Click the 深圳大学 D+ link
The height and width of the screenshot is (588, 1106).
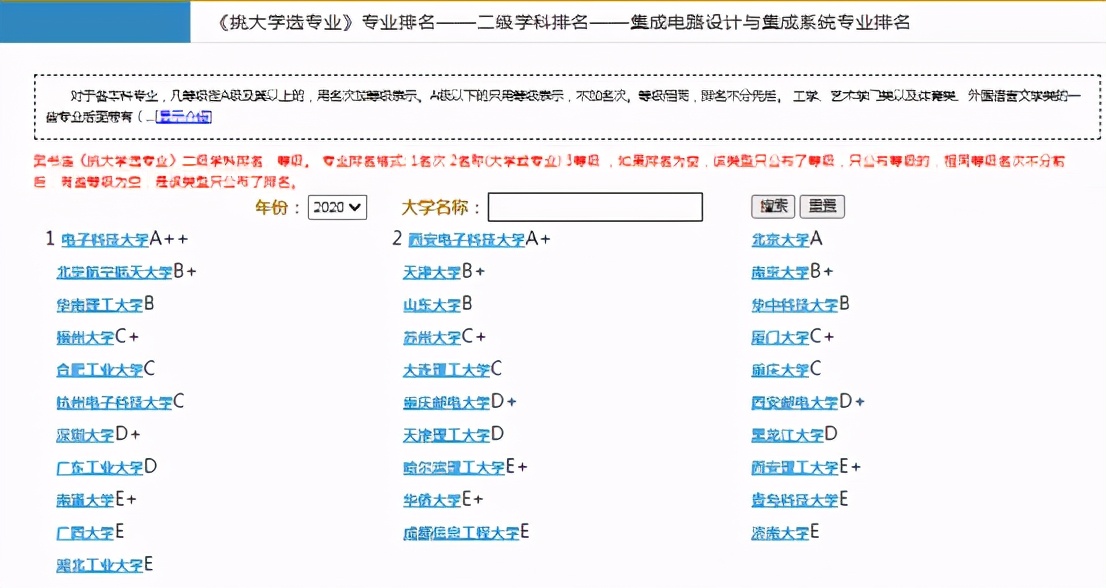(x=85, y=435)
